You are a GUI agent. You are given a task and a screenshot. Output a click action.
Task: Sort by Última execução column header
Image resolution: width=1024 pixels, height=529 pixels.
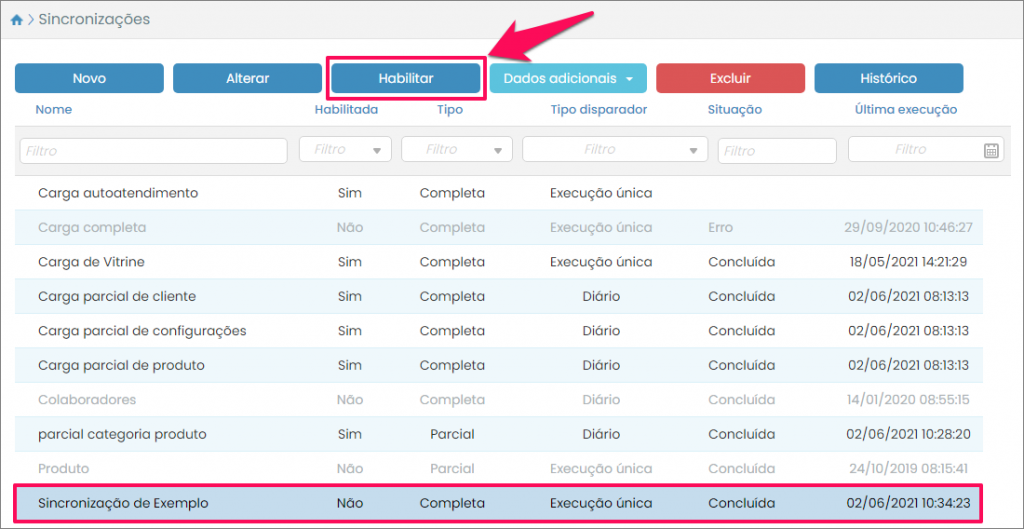tap(905, 109)
